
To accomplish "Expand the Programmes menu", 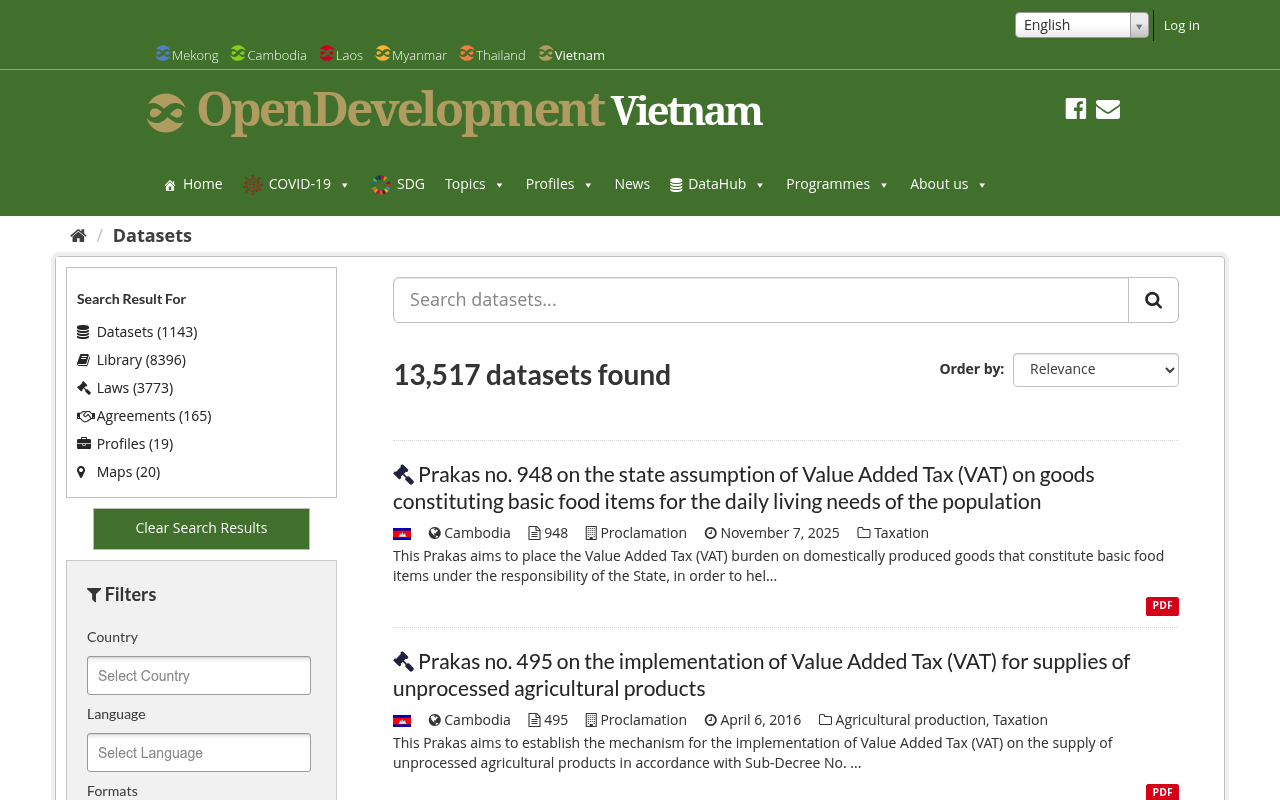I will (x=837, y=184).
